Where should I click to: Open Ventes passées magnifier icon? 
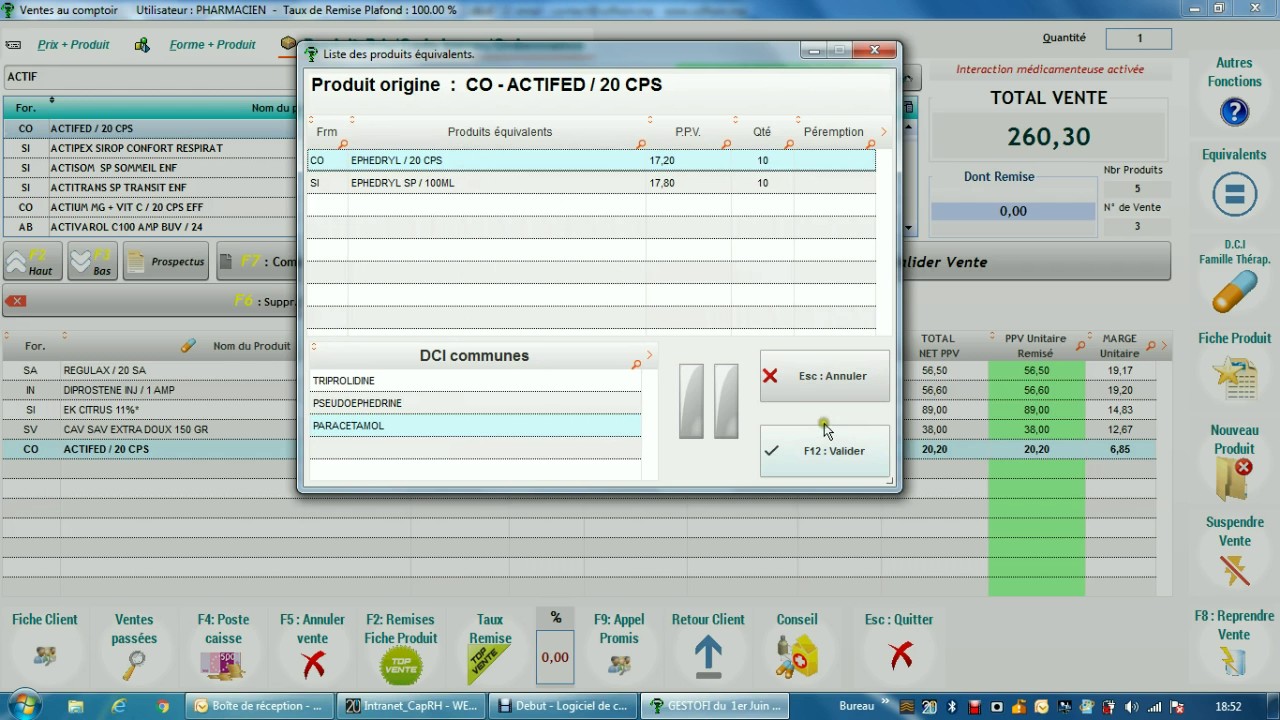(x=134, y=664)
